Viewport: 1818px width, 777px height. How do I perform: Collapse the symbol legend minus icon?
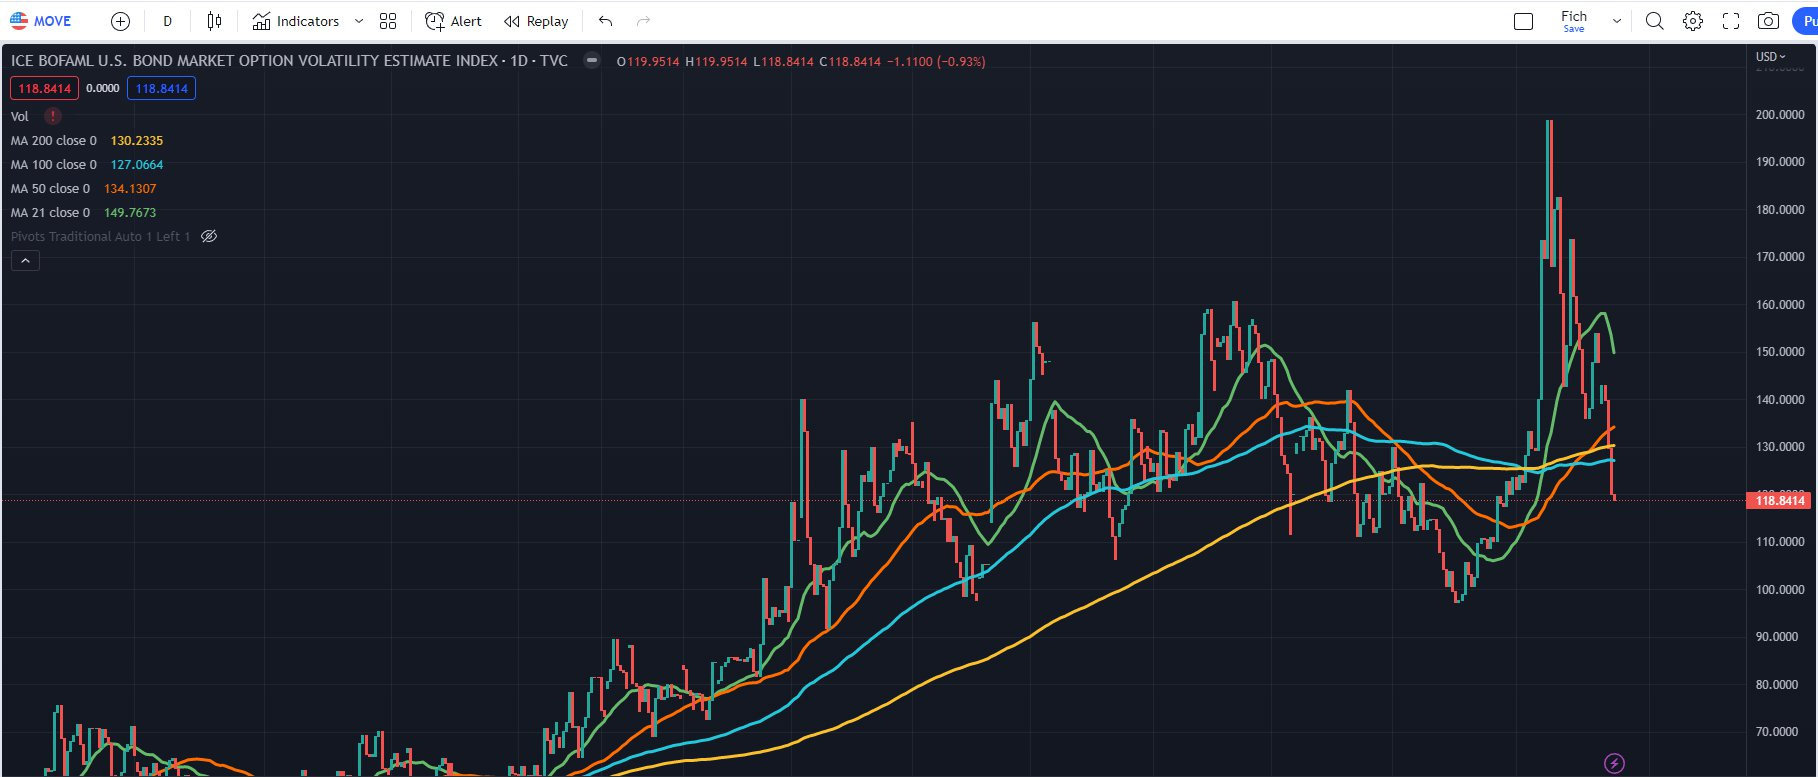[592, 61]
